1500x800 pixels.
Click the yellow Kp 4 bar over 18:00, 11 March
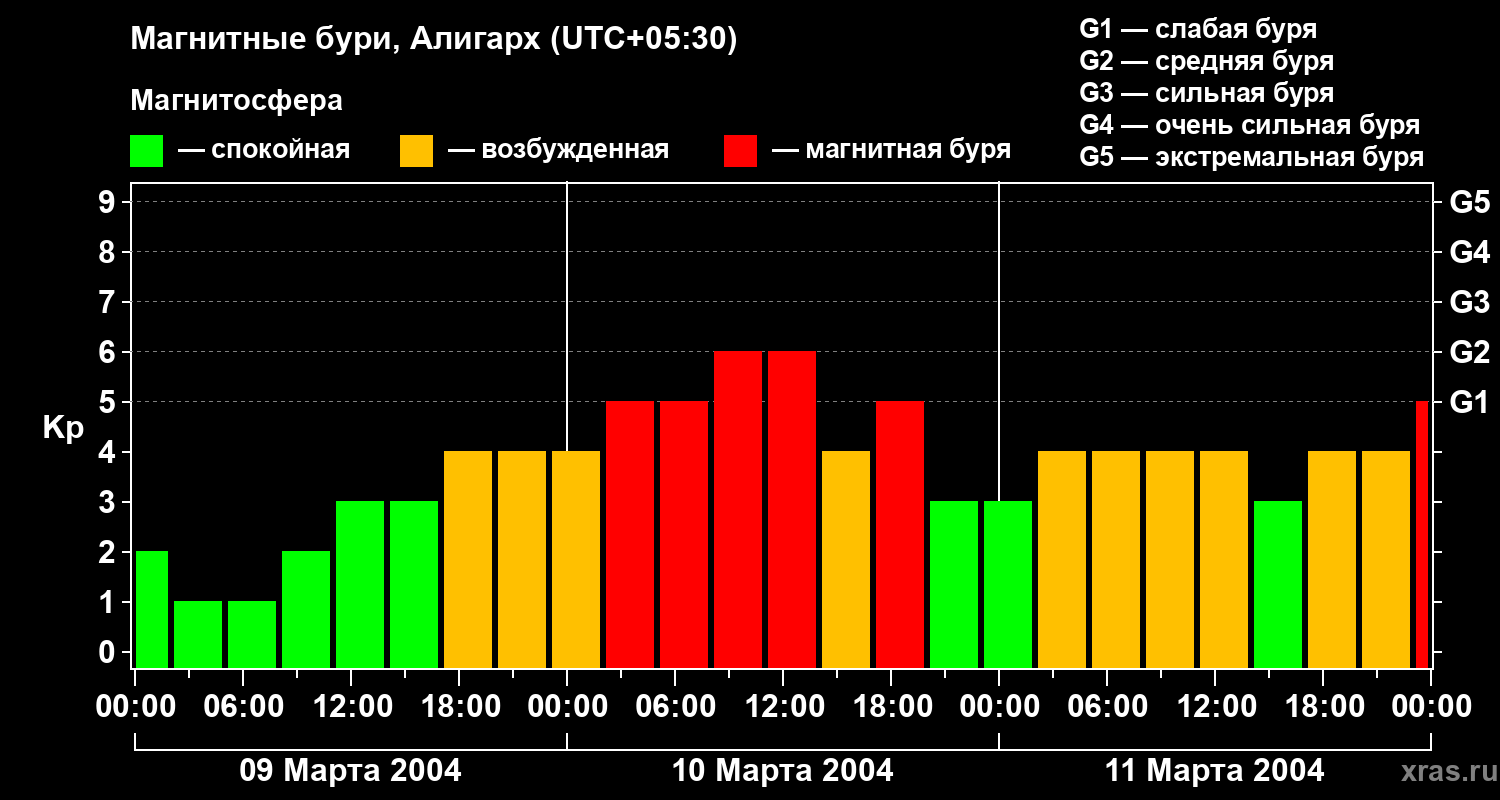pyautogui.click(x=1332, y=559)
